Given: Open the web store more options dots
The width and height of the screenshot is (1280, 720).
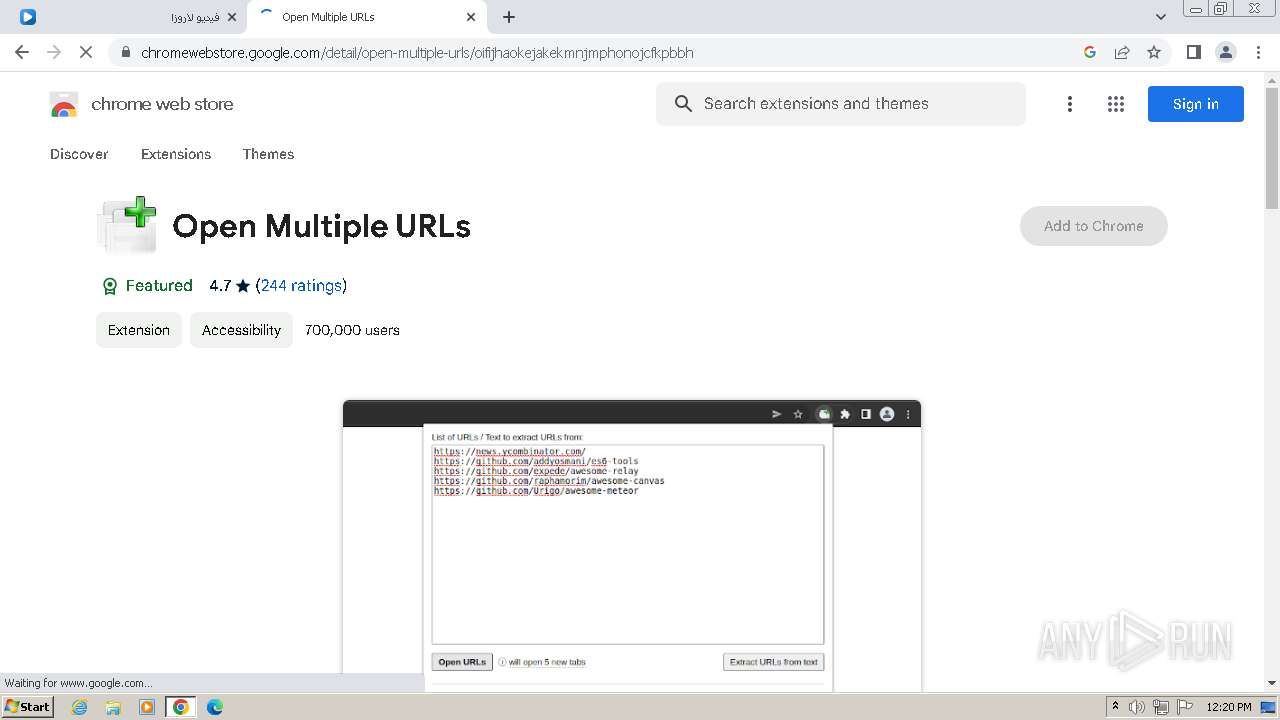Looking at the screenshot, I should click(x=1070, y=104).
